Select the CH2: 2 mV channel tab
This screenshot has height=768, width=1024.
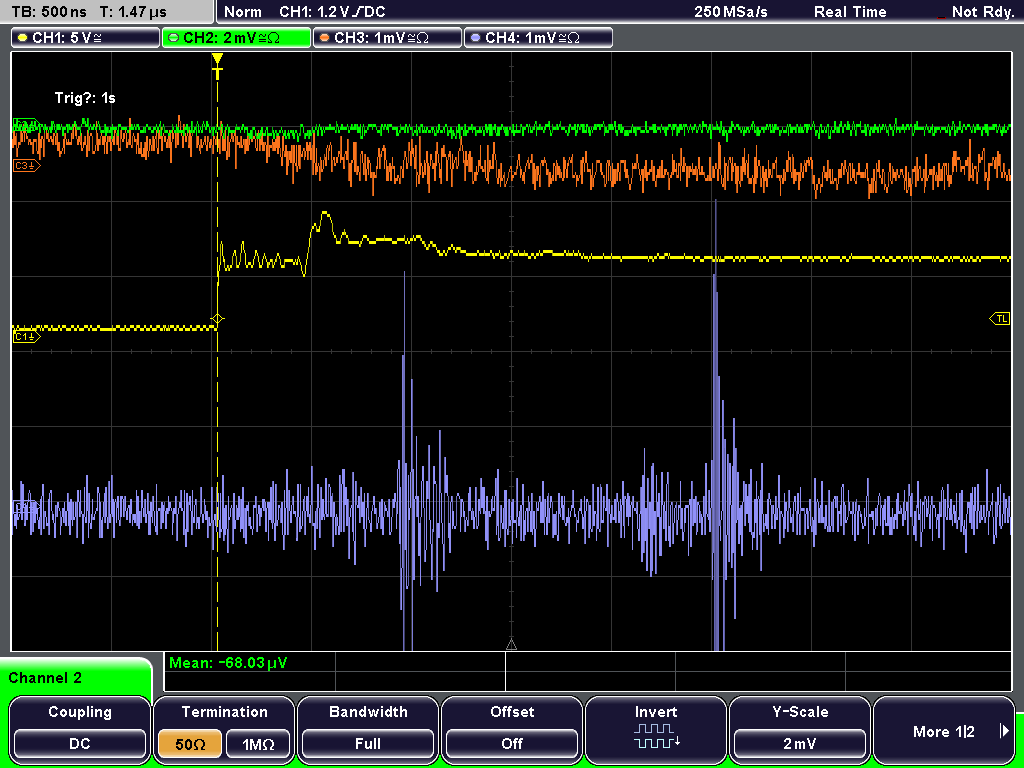pyautogui.click(x=236, y=37)
